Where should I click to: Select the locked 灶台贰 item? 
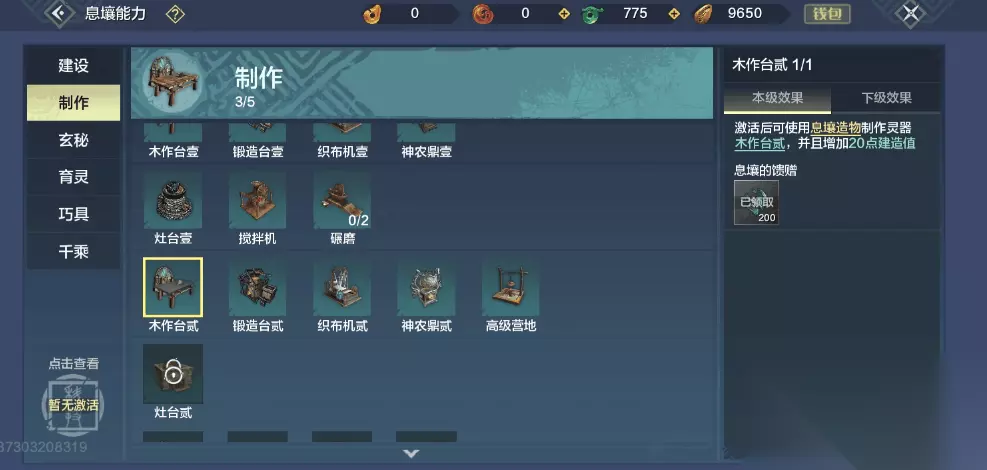click(173, 374)
